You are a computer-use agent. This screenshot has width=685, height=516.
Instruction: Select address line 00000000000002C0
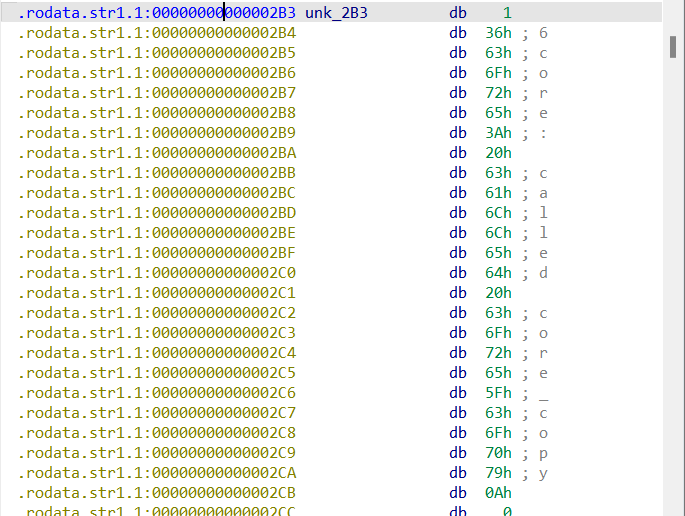(x=157, y=274)
